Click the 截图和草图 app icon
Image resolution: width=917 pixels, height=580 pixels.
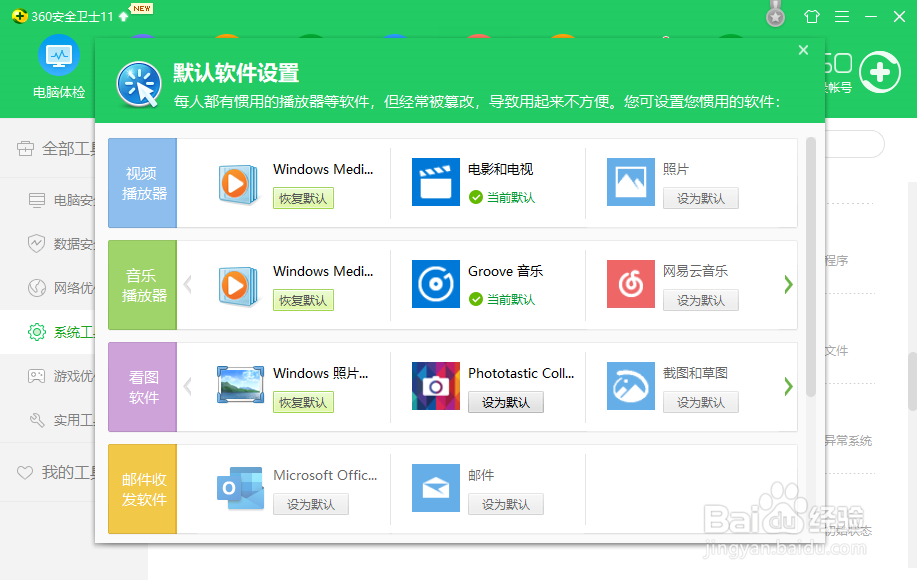point(630,386)
